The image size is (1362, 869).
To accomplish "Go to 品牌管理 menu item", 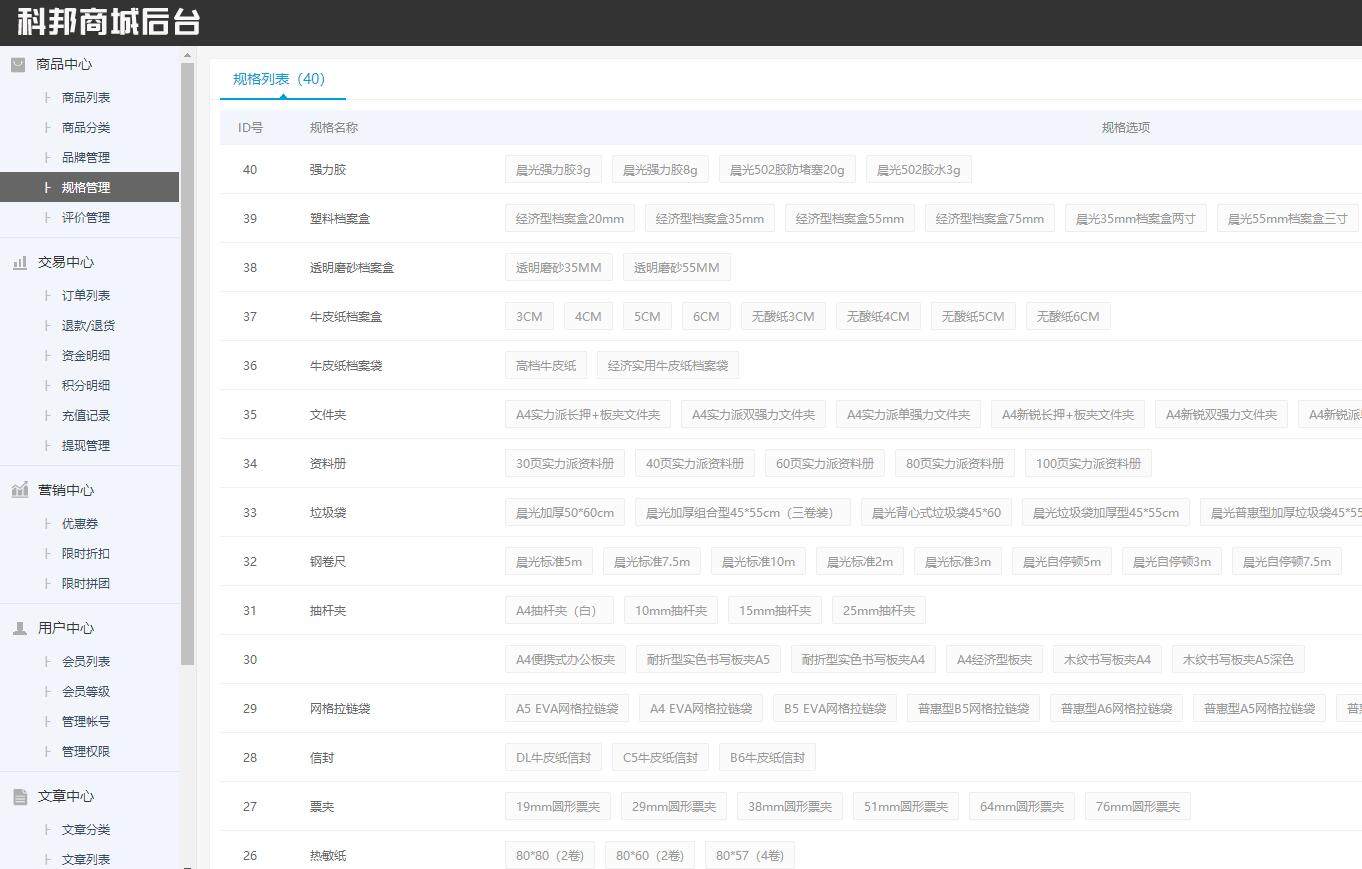I will click(86, 158).
